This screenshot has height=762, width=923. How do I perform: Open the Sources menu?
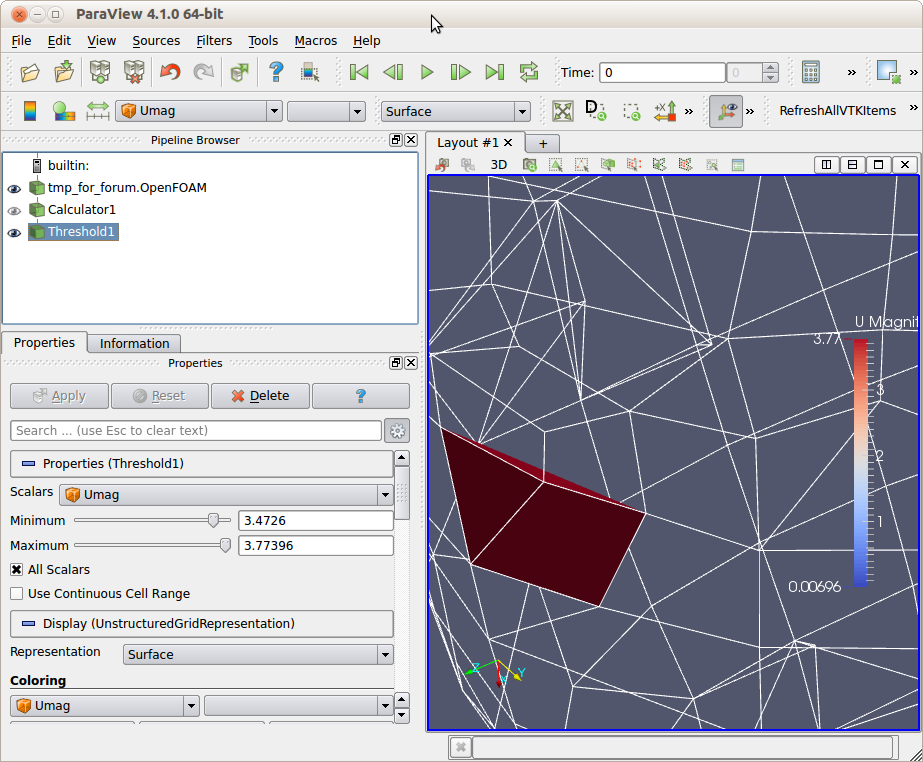click(156, 41)
